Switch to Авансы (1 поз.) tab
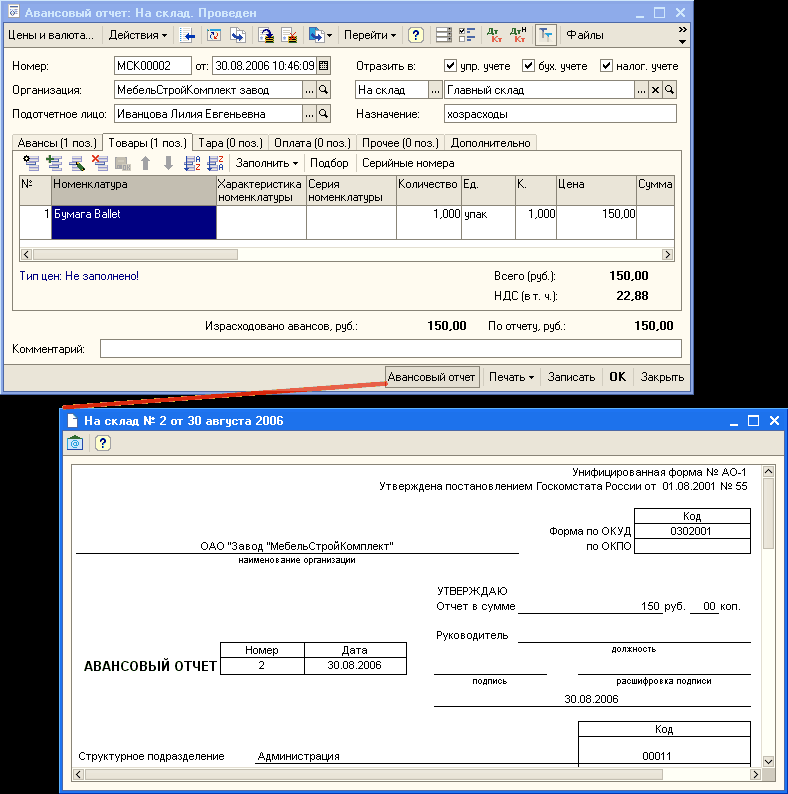This screenshot has height=794, width=788. 57,143
